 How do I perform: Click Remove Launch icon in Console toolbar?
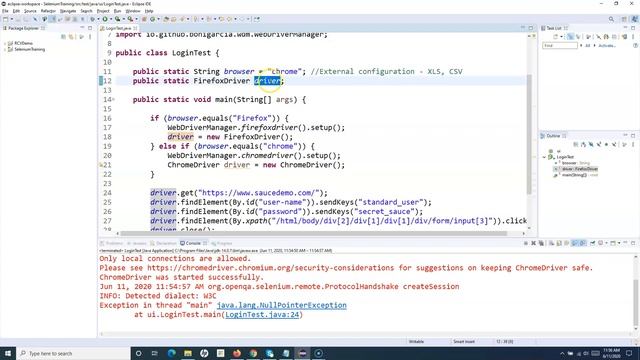(533, 243)
